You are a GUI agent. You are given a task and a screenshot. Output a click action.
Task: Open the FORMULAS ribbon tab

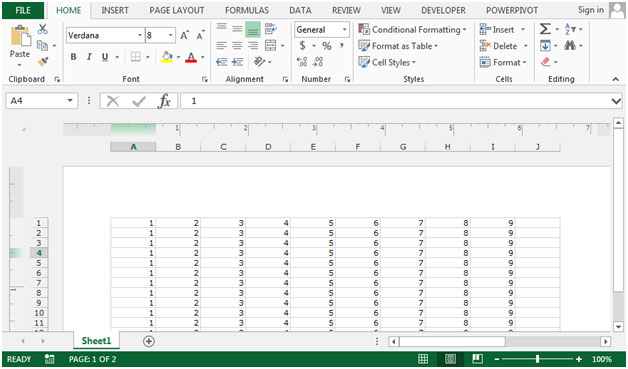pyautogui.click(x=247, y=10)
